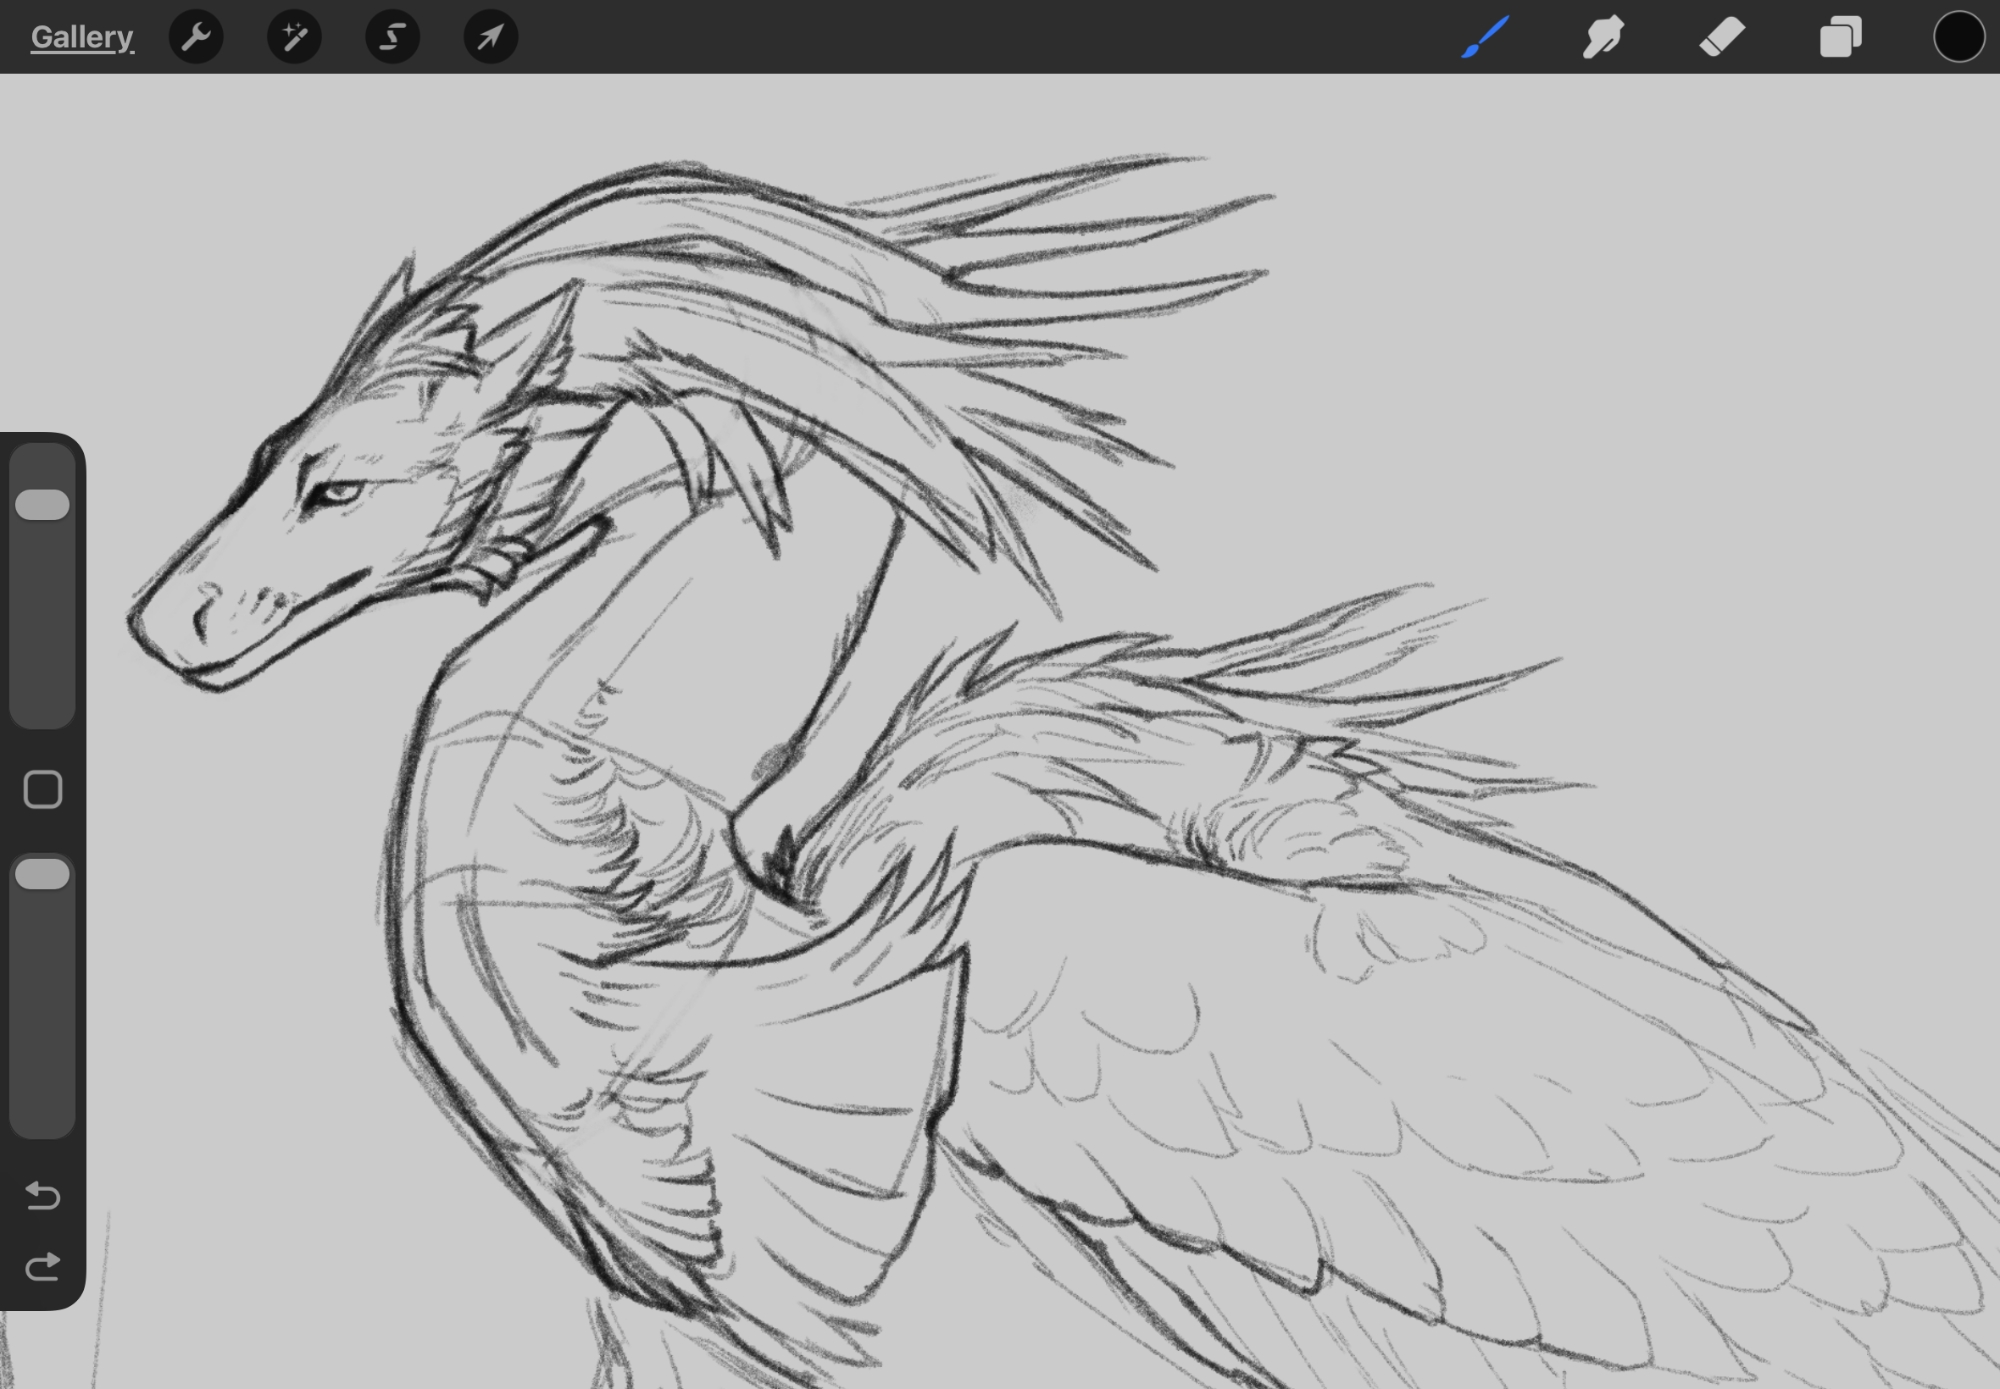Open the Actions wrench menu
Screen dimensions: 2000x1389
pyautogui.click(x=196, y=37)
